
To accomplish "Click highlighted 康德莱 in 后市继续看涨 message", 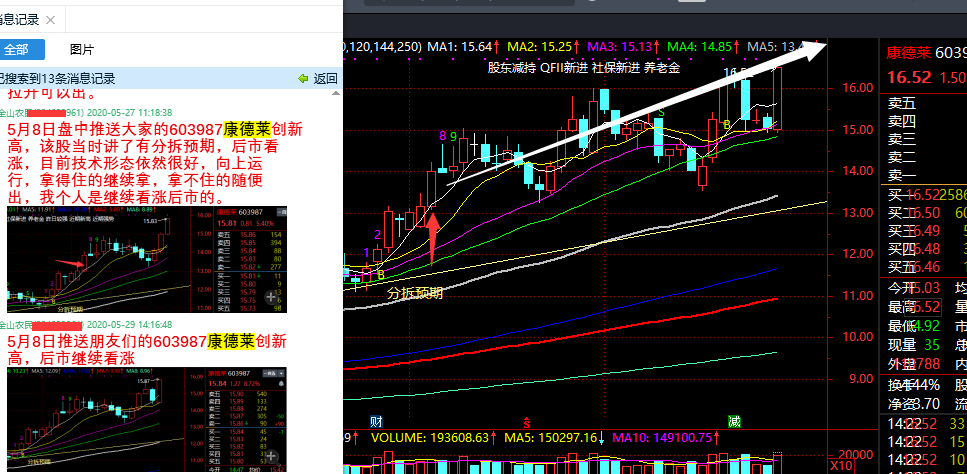I will point(231,341).
